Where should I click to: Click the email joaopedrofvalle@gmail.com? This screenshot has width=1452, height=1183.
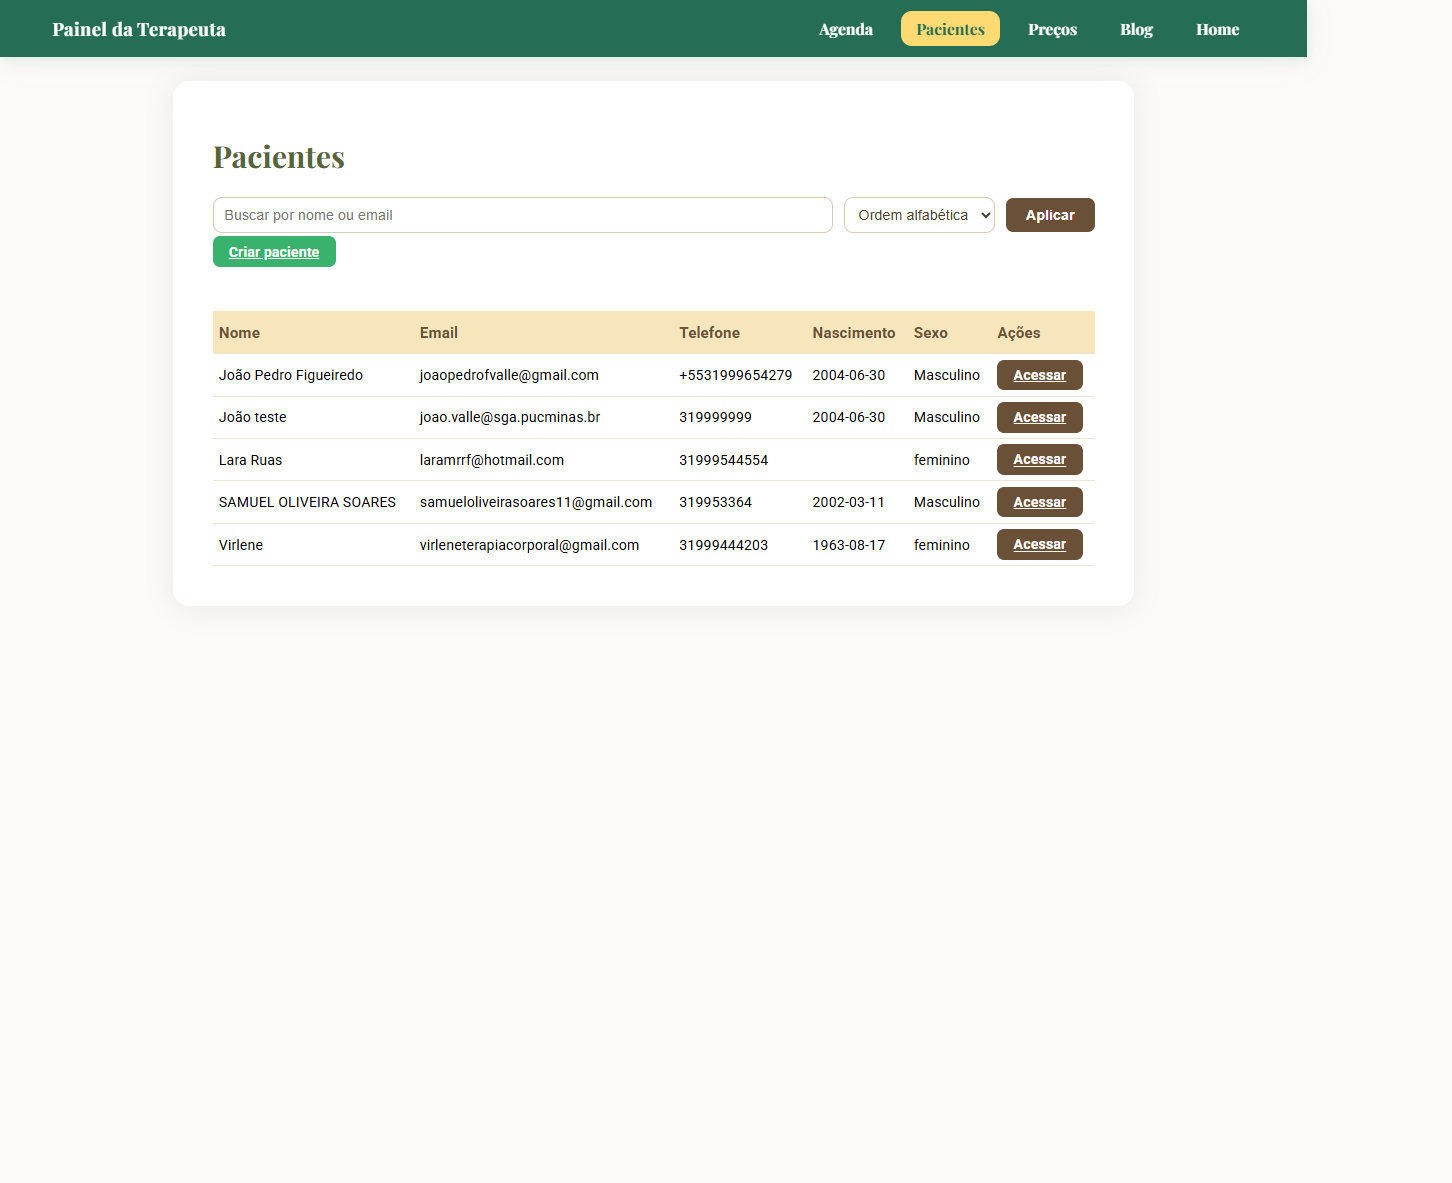(x=509, y=375)
